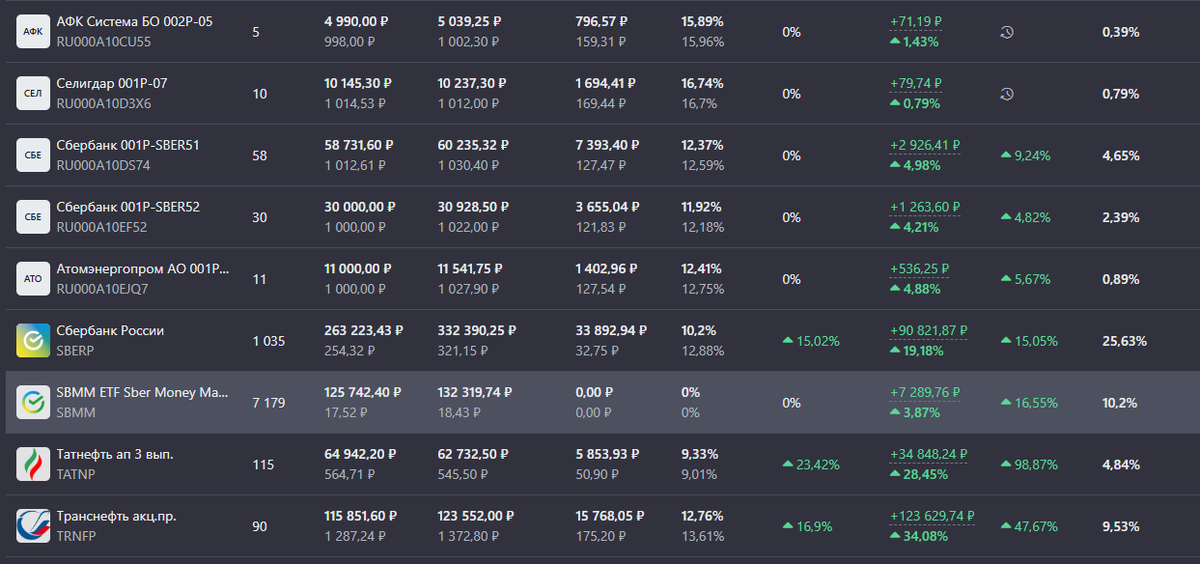The width and height of the screenshot is (1200, 564).
Task: Click ticker RU000A10CU55
Action: point(104,42)
